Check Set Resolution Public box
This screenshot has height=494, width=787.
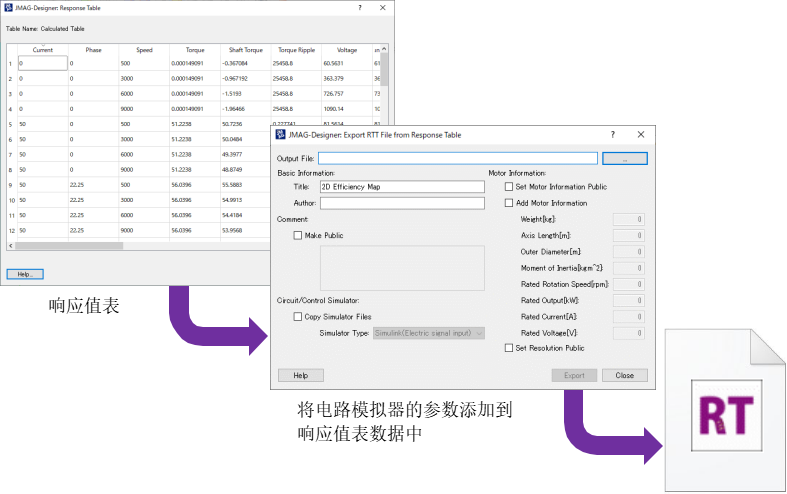[x=509, y=348]
